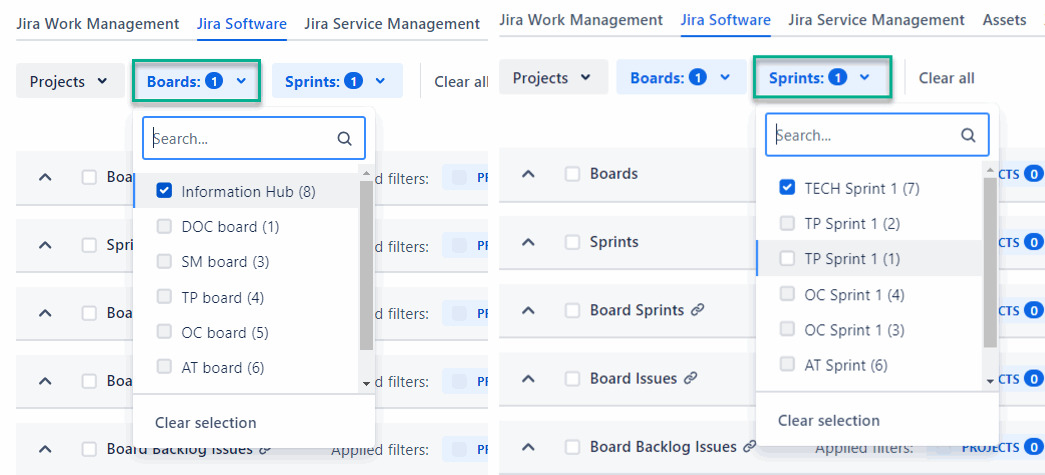
Task: Click link icon beside Board Sprints, right screenshot
Action: click(697, 310)
